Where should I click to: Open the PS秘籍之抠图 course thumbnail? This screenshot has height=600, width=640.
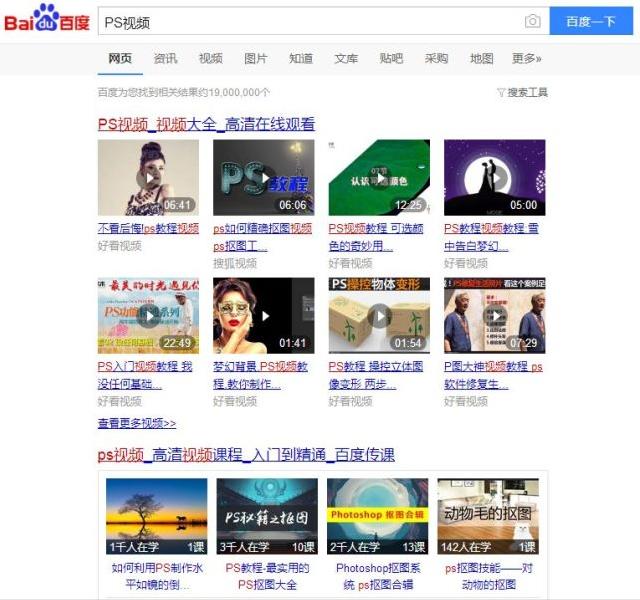pyautogui.click(x=267, y=516)
